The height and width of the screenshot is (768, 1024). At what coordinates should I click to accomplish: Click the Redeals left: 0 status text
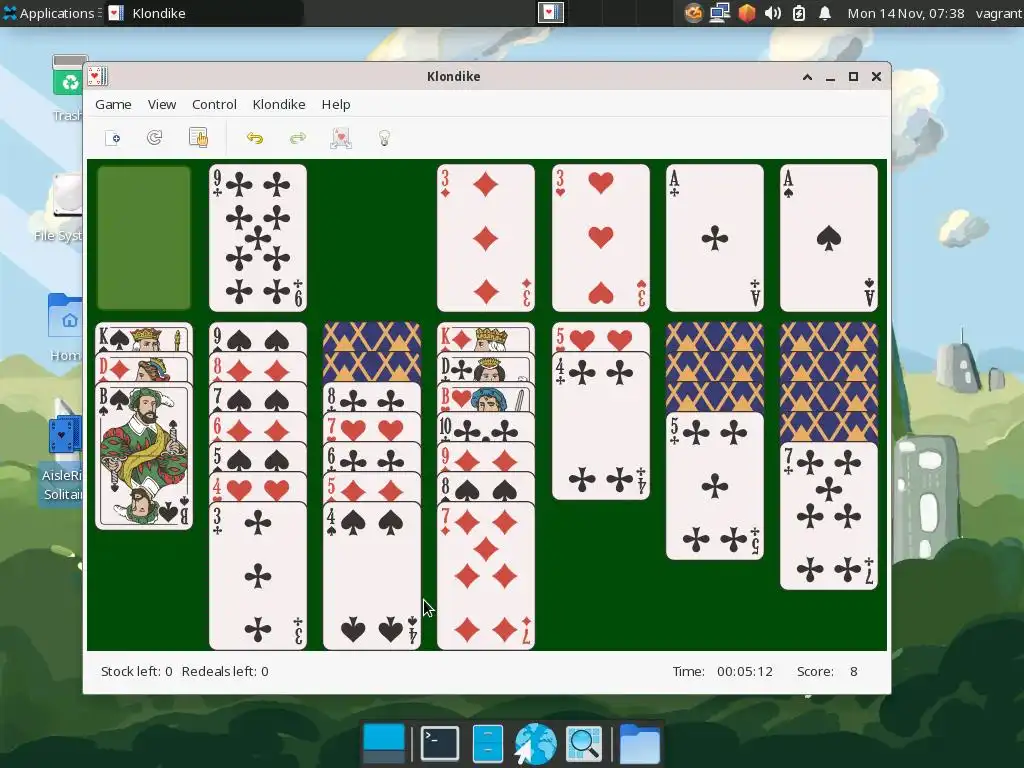tap(225, 671)
